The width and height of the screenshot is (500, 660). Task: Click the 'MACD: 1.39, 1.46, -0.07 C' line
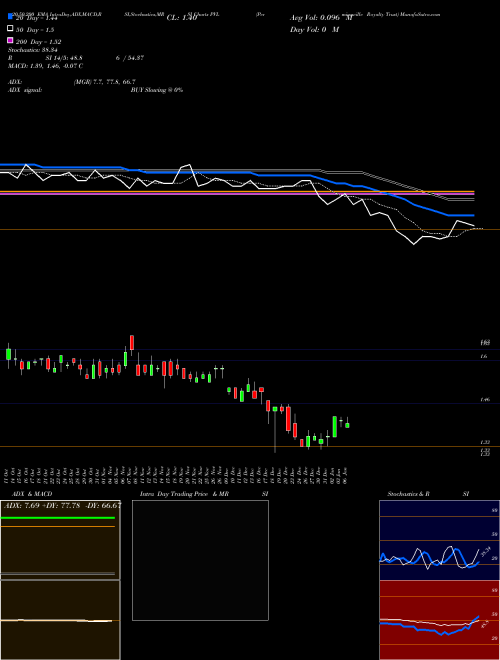45,66
